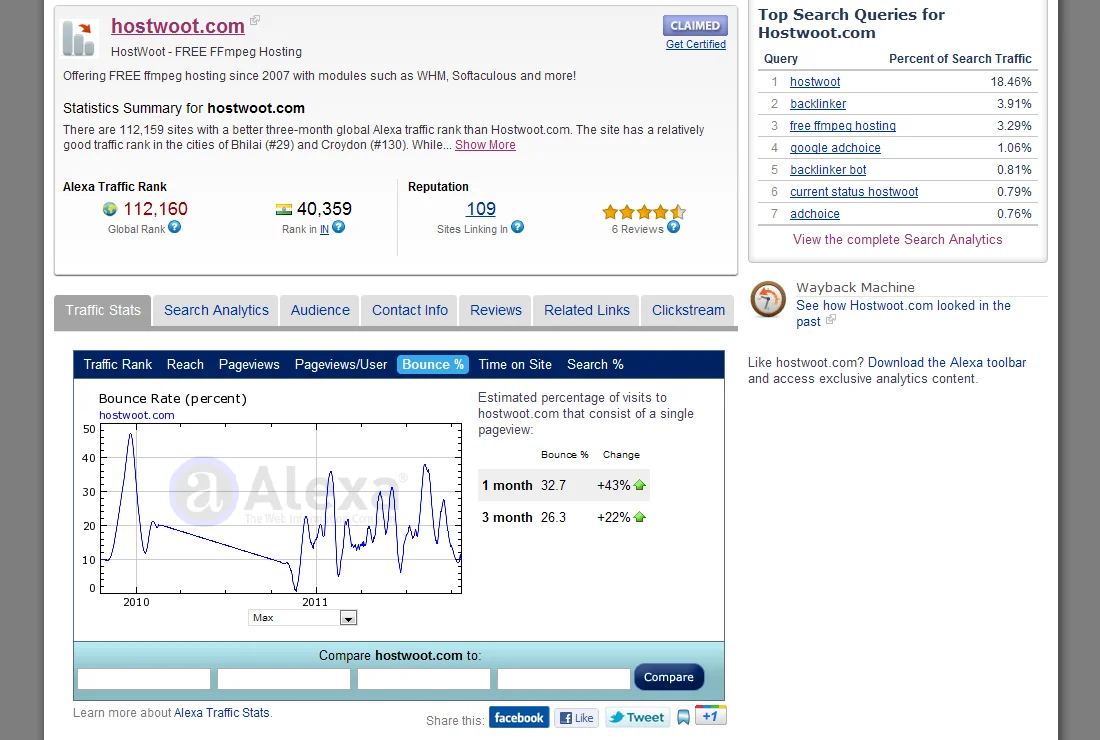Click the 18.46% search traffic value
Image resolution: width=1100 pixels, height=740 pixels.
(1011, 82)
